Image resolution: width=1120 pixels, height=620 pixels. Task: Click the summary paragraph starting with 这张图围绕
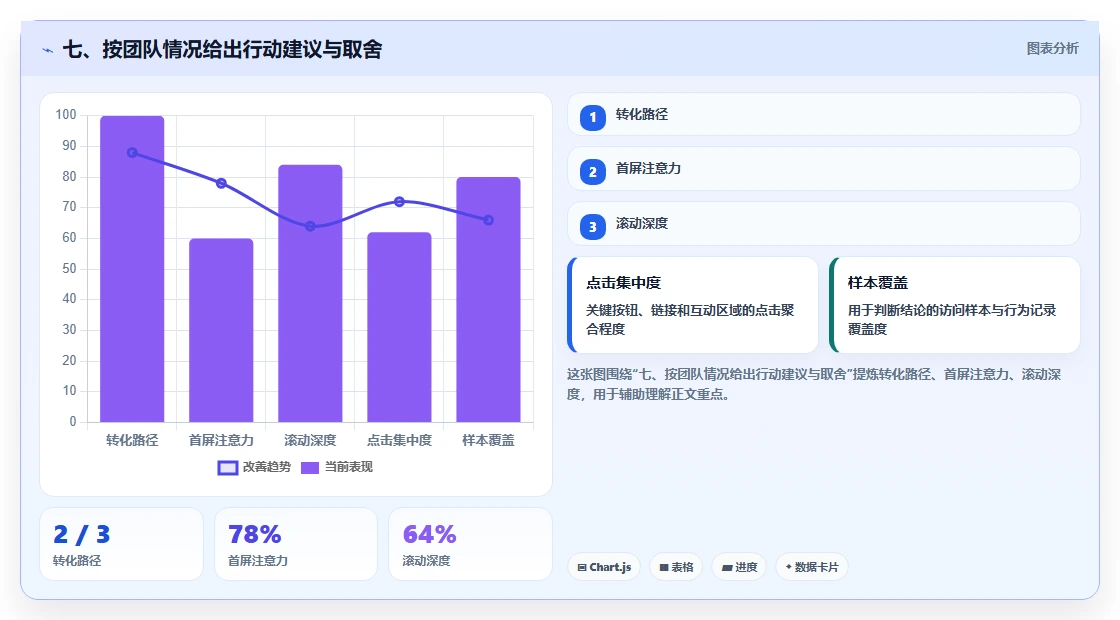(x=814, y=384)
